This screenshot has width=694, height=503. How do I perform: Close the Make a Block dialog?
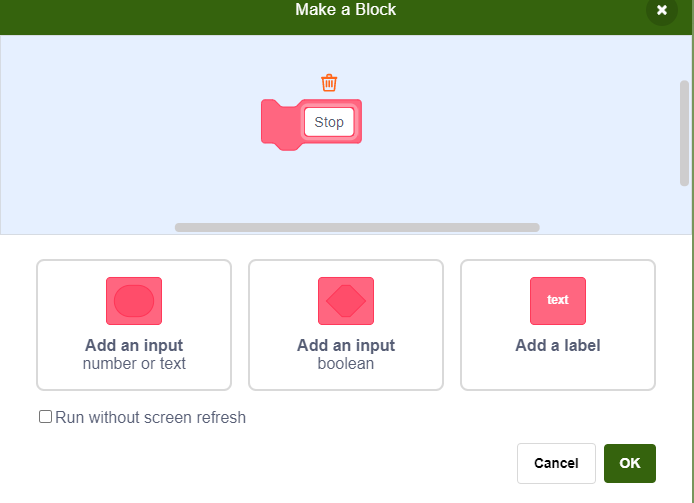pyautogui.click(x=661, y=10)
